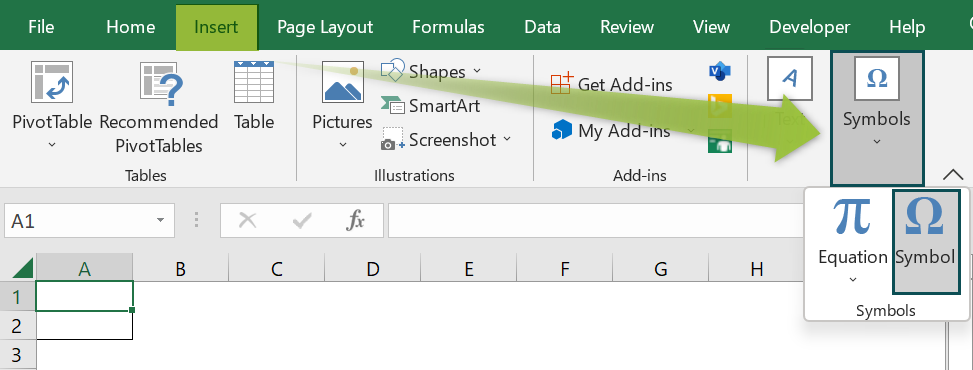Click the People Graph add-in icon

click(720, 142)
